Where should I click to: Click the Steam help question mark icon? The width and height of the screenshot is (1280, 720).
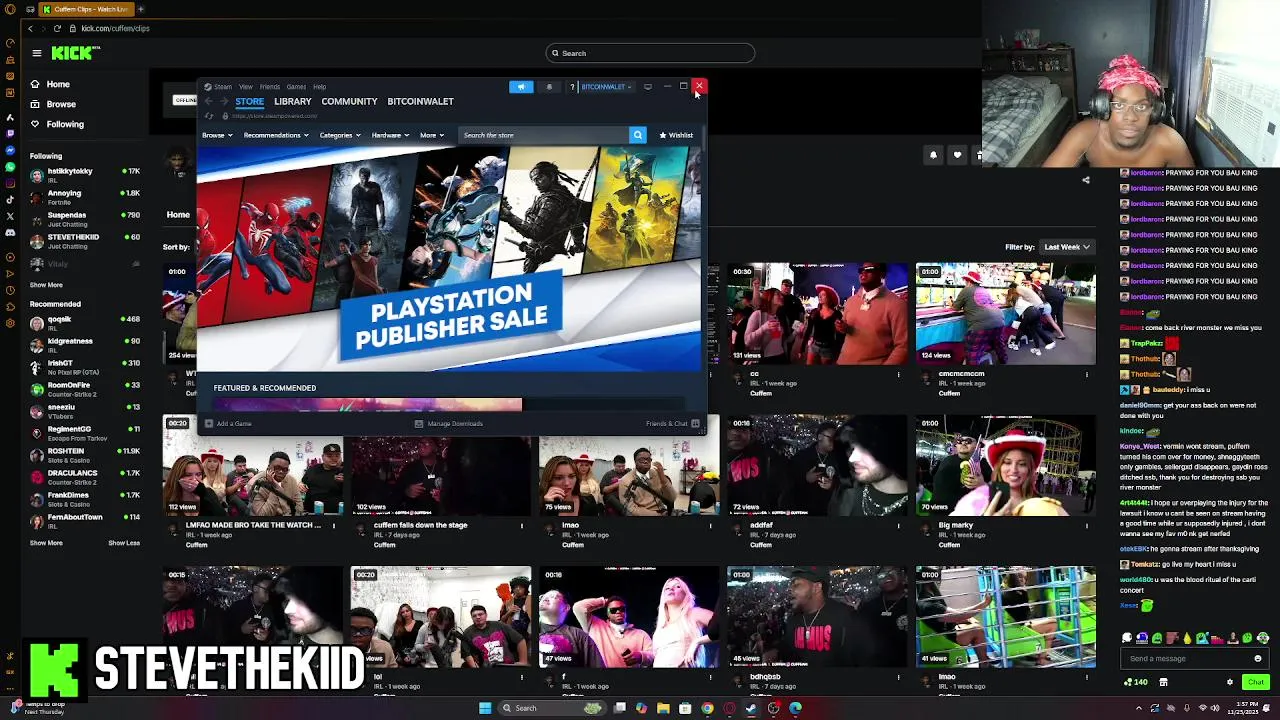click(572, 87)
